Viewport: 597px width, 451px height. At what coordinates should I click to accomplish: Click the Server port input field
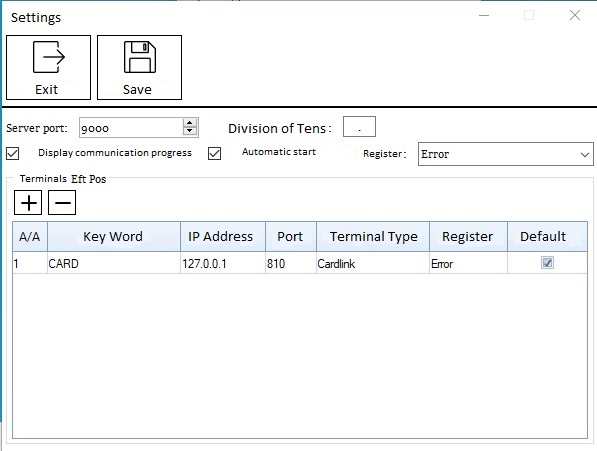coord(131,127)
